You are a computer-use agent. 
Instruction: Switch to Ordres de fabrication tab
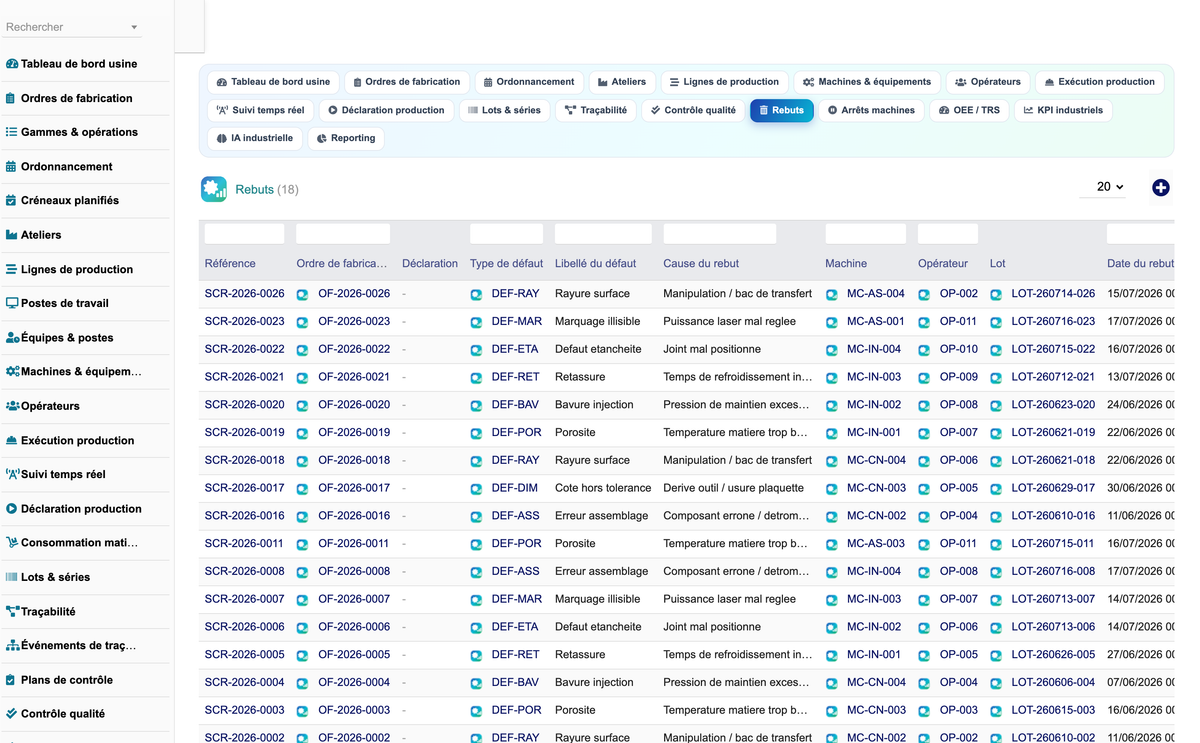[406, 82]
